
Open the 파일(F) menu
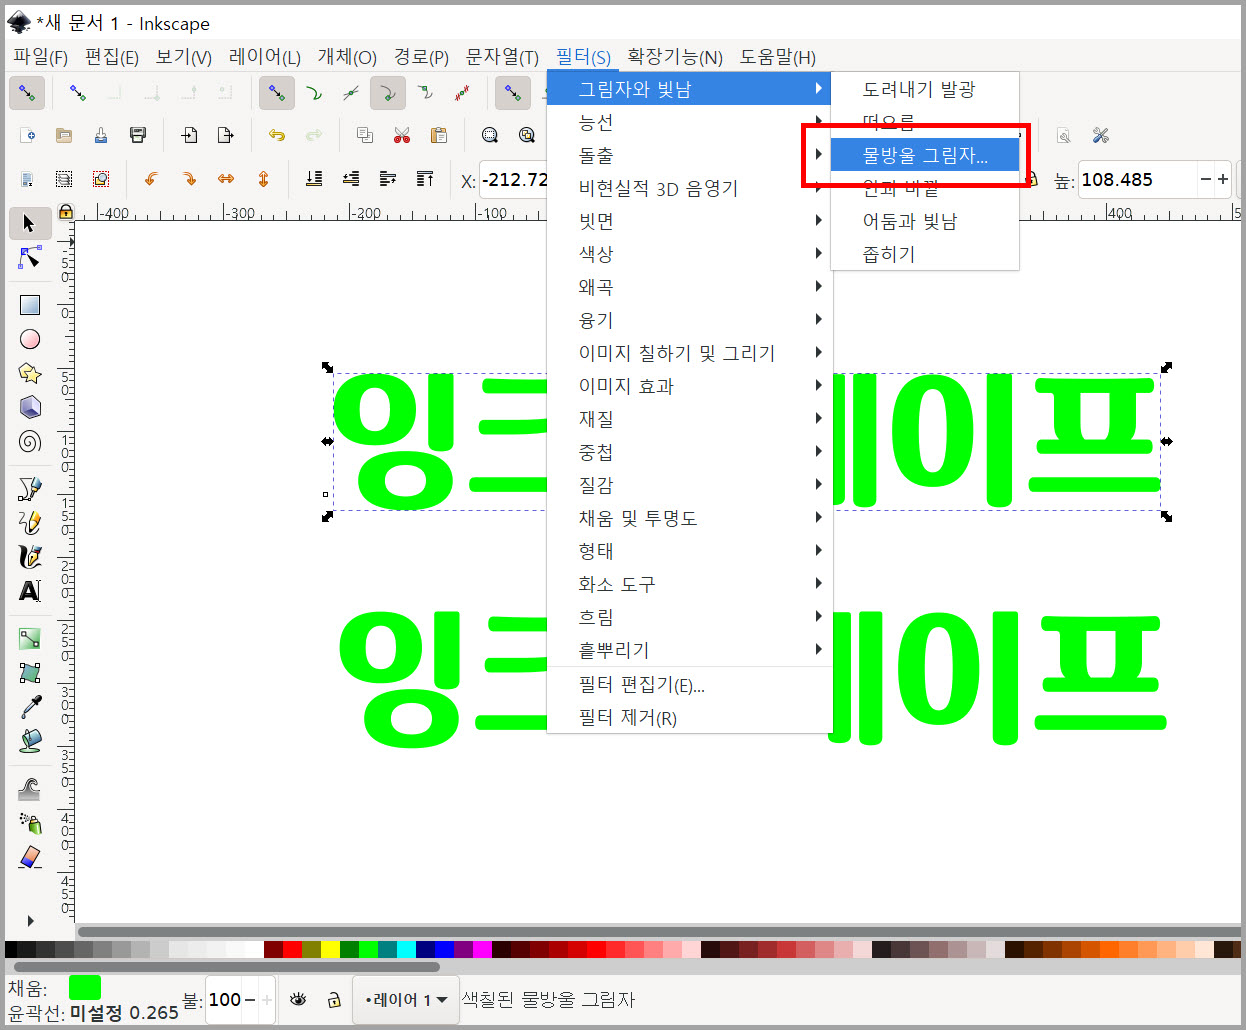coord(41,57)
